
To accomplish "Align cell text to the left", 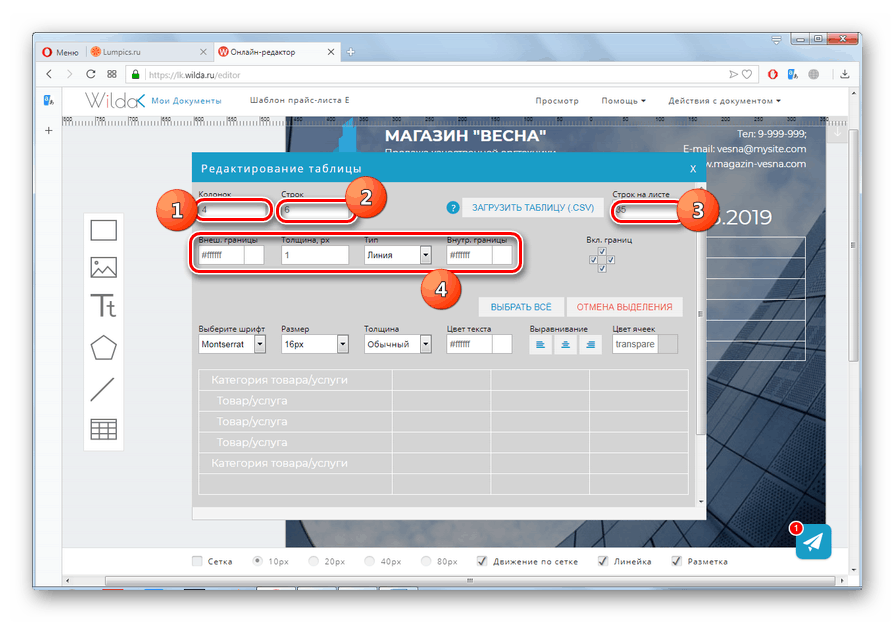I will (x=541, y=344).
